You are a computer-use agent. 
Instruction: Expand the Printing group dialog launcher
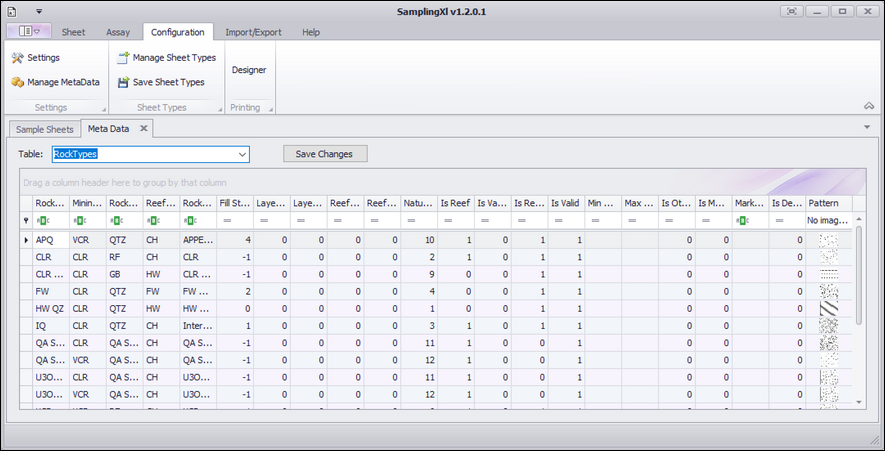click(270, 110)
